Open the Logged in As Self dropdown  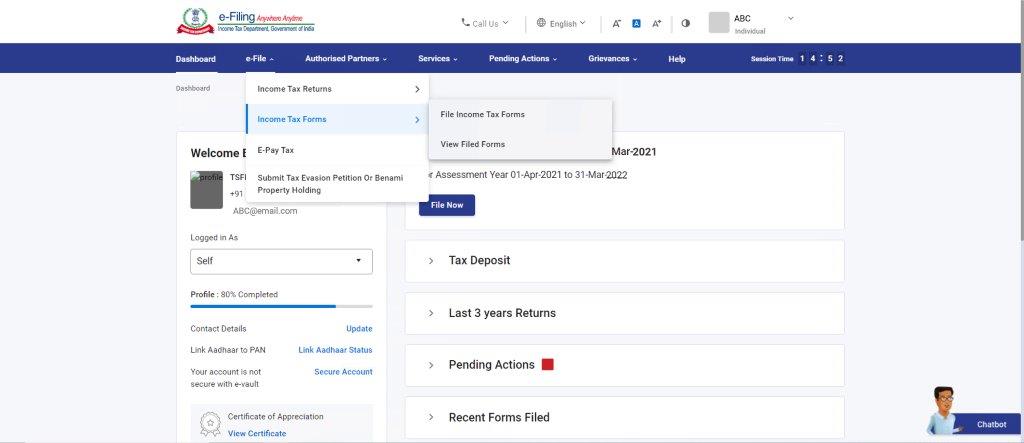coord(281,261)
